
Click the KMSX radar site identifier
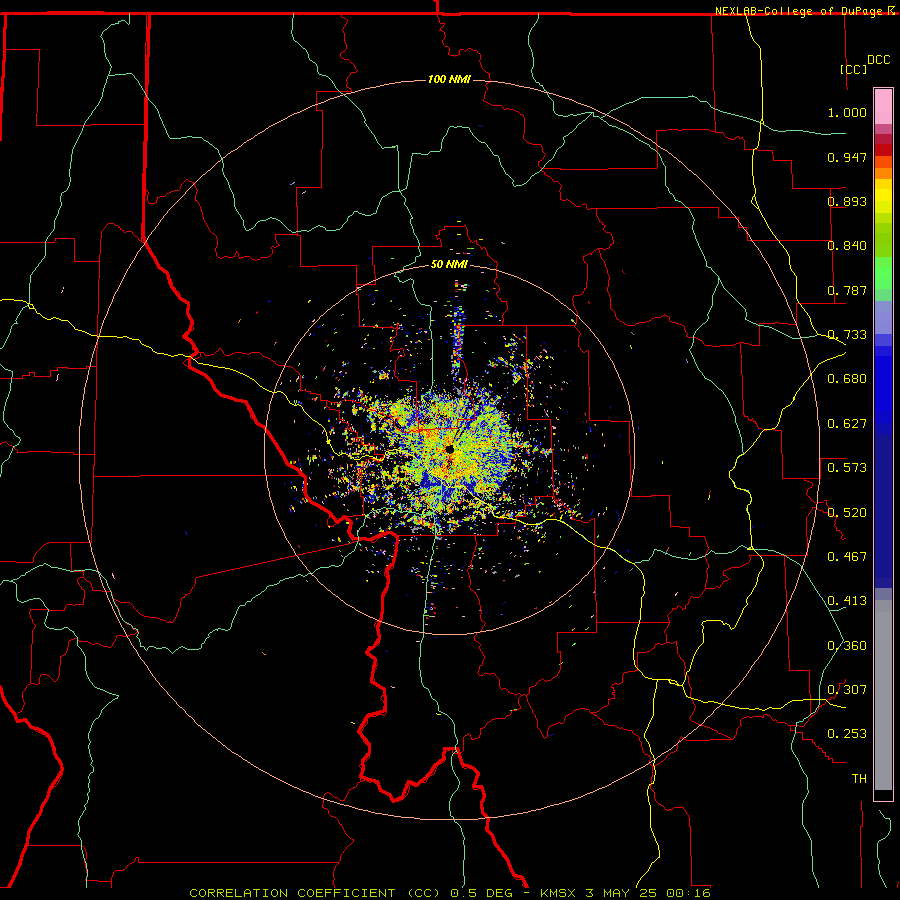click(558, 893)
